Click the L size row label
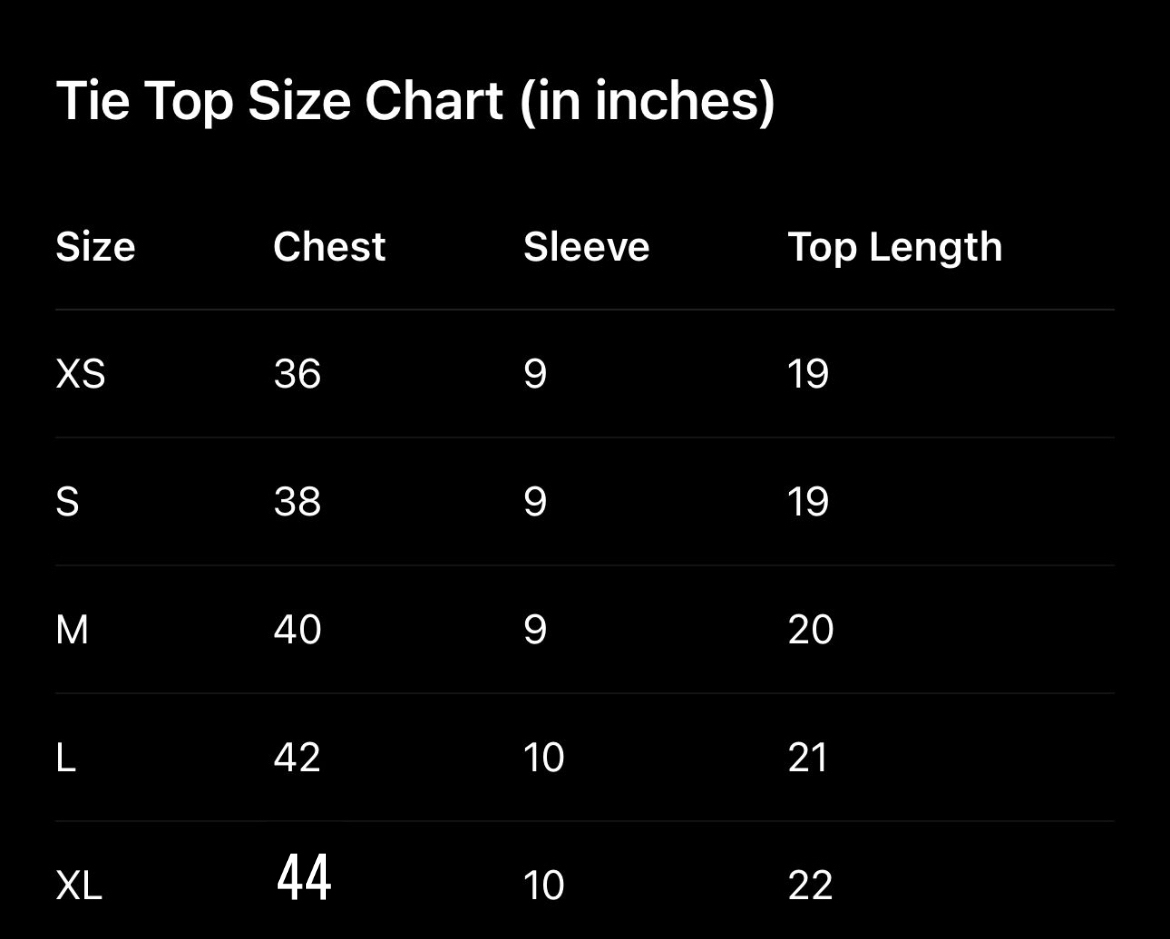1170x939 pixels. (x=65, y=757)
